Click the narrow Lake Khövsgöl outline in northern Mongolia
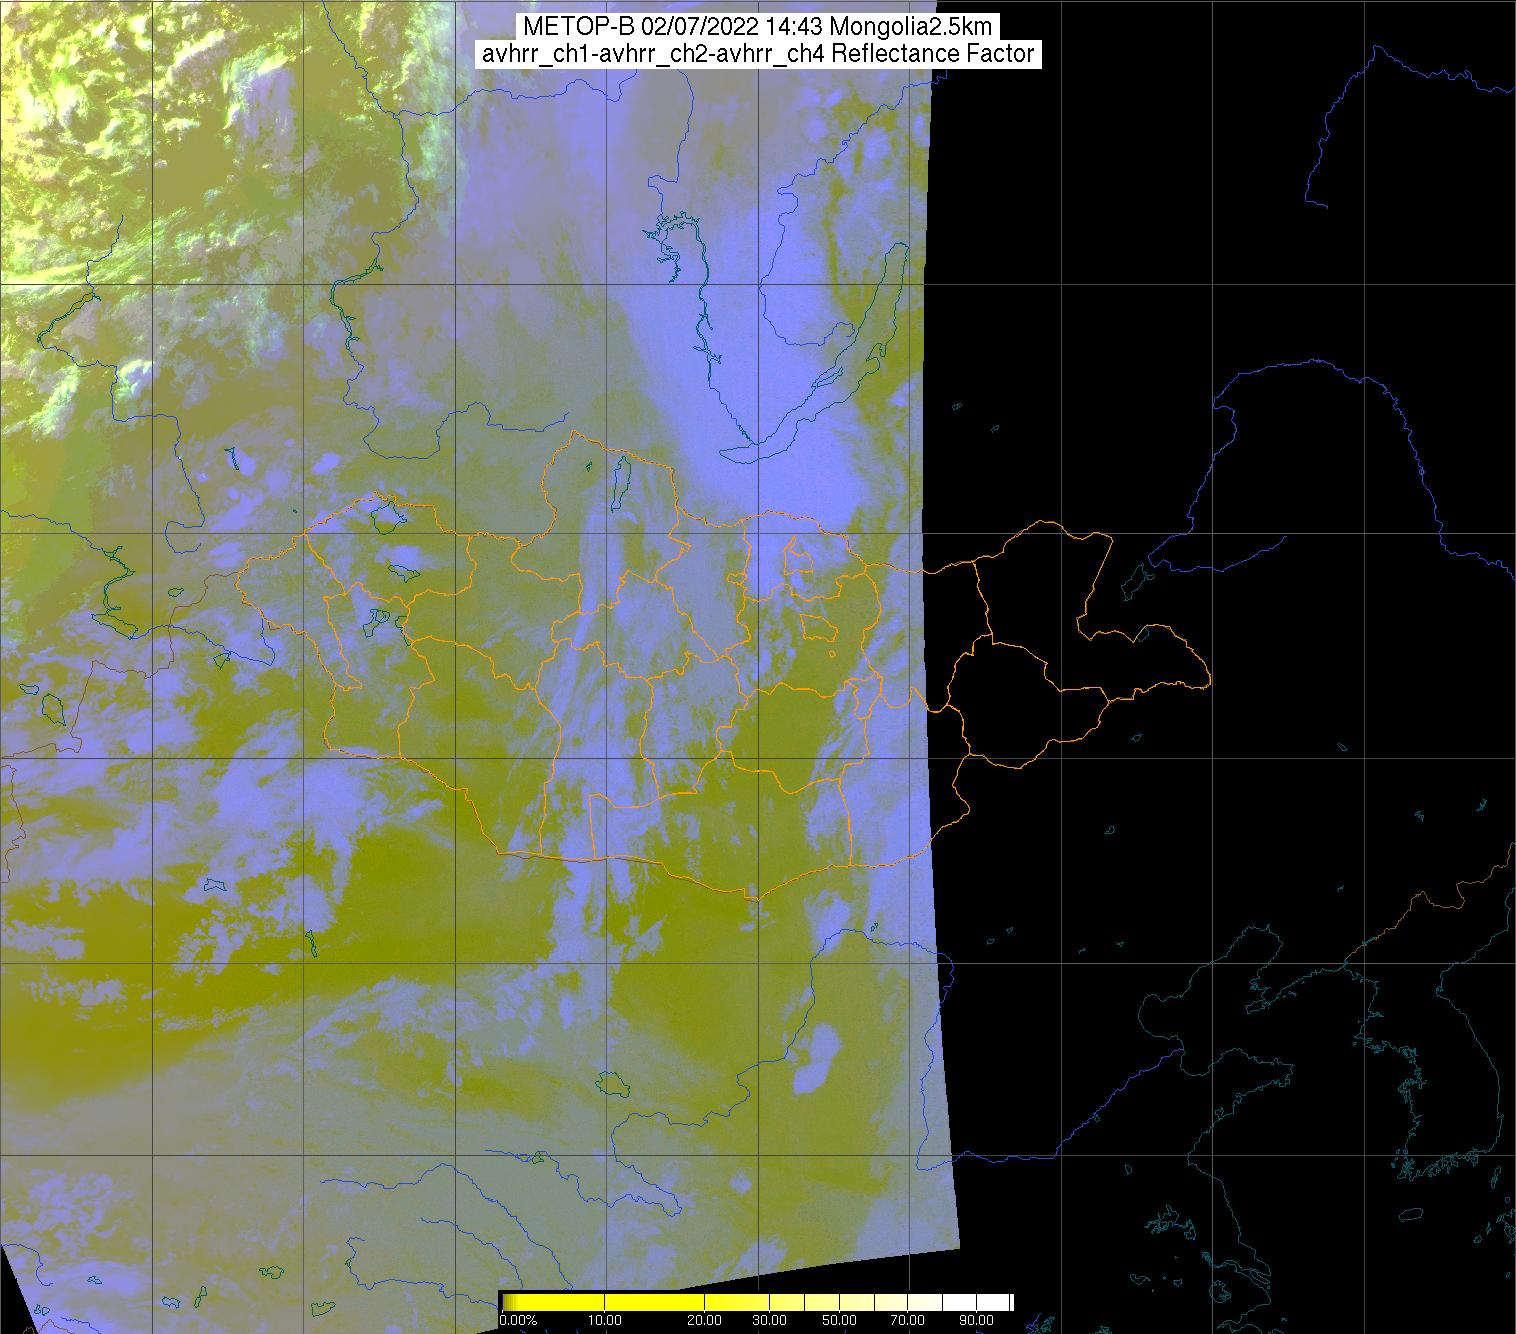Image resolution: width=1516 pixels, height=1334 pixels. click(x=620, y=478)
